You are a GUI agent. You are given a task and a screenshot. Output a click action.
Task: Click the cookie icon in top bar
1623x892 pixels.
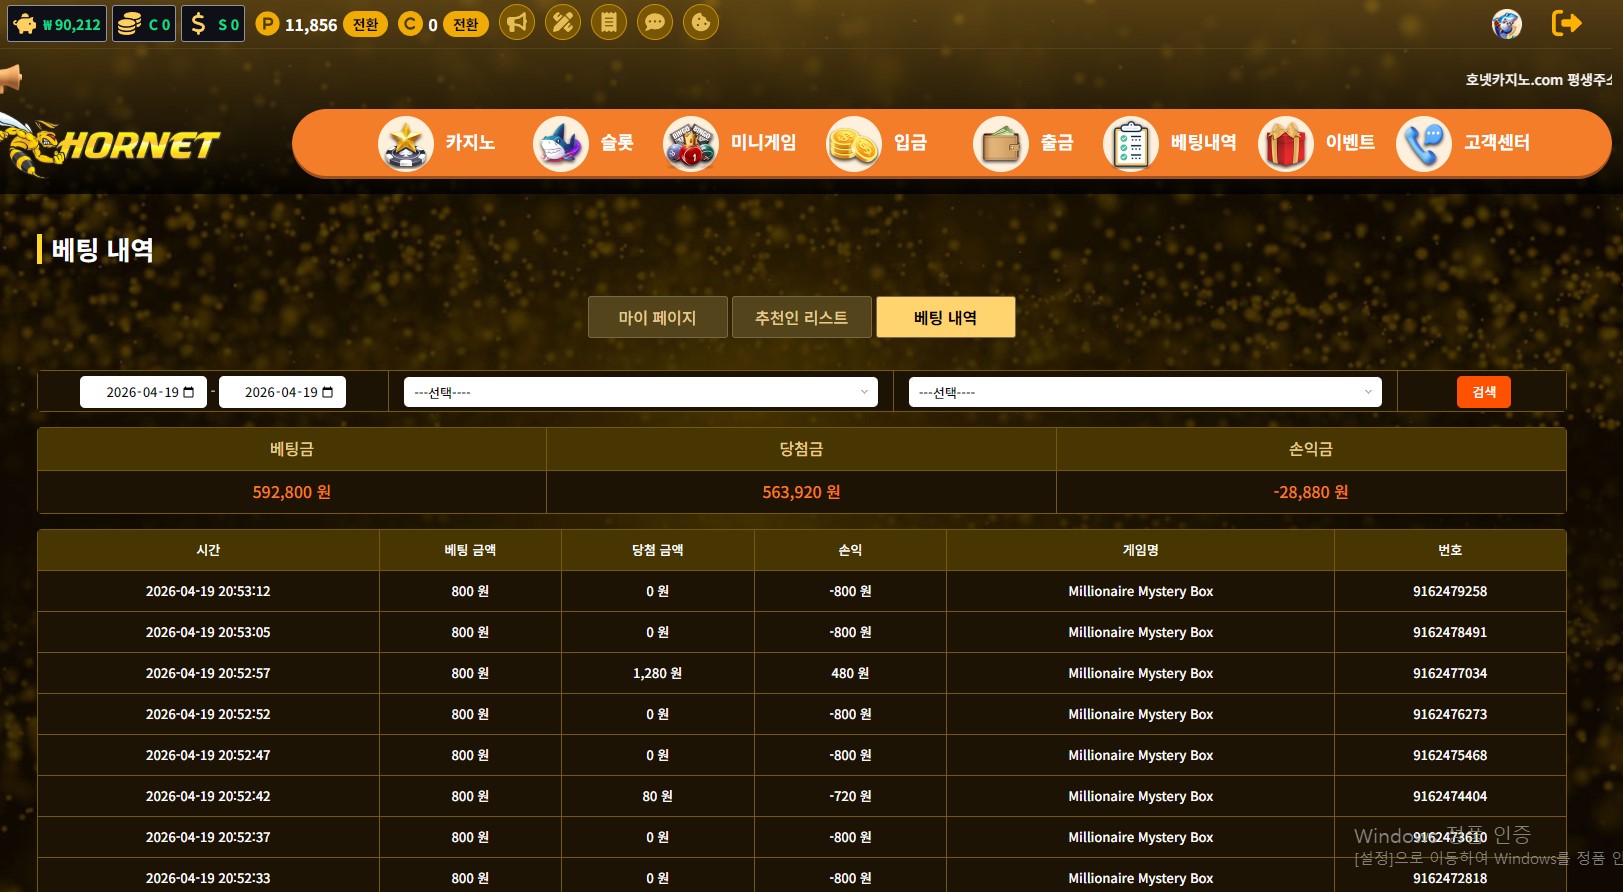(x=701, y=22)
